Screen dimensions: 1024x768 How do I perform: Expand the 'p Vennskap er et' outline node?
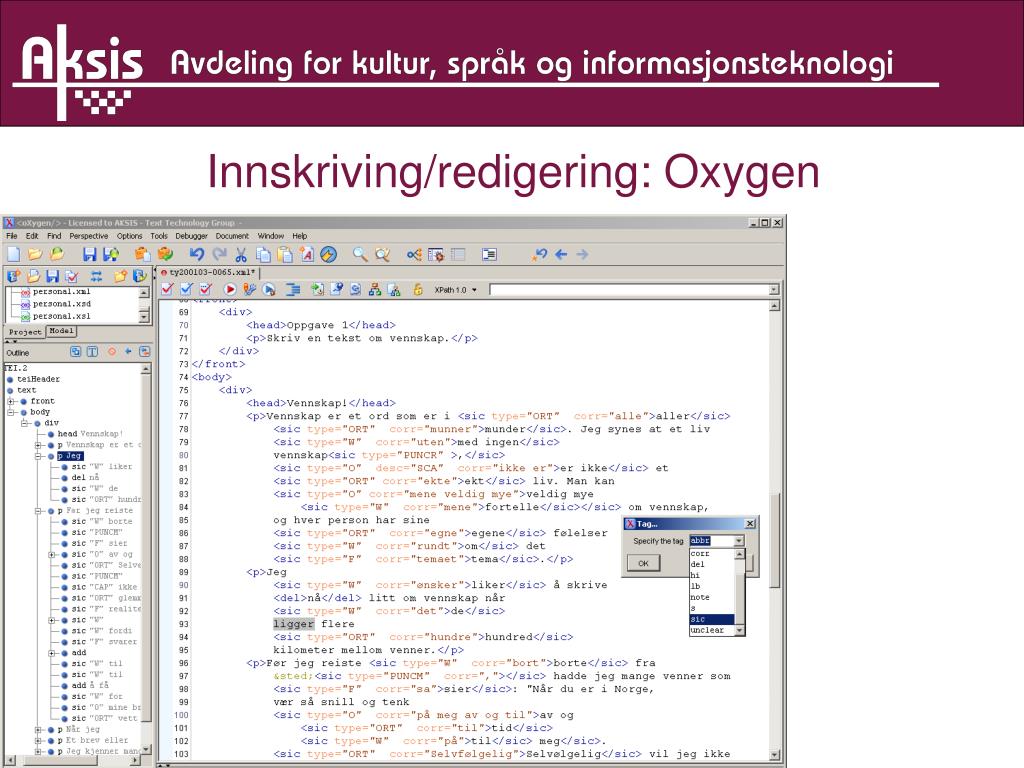(39, 445)
